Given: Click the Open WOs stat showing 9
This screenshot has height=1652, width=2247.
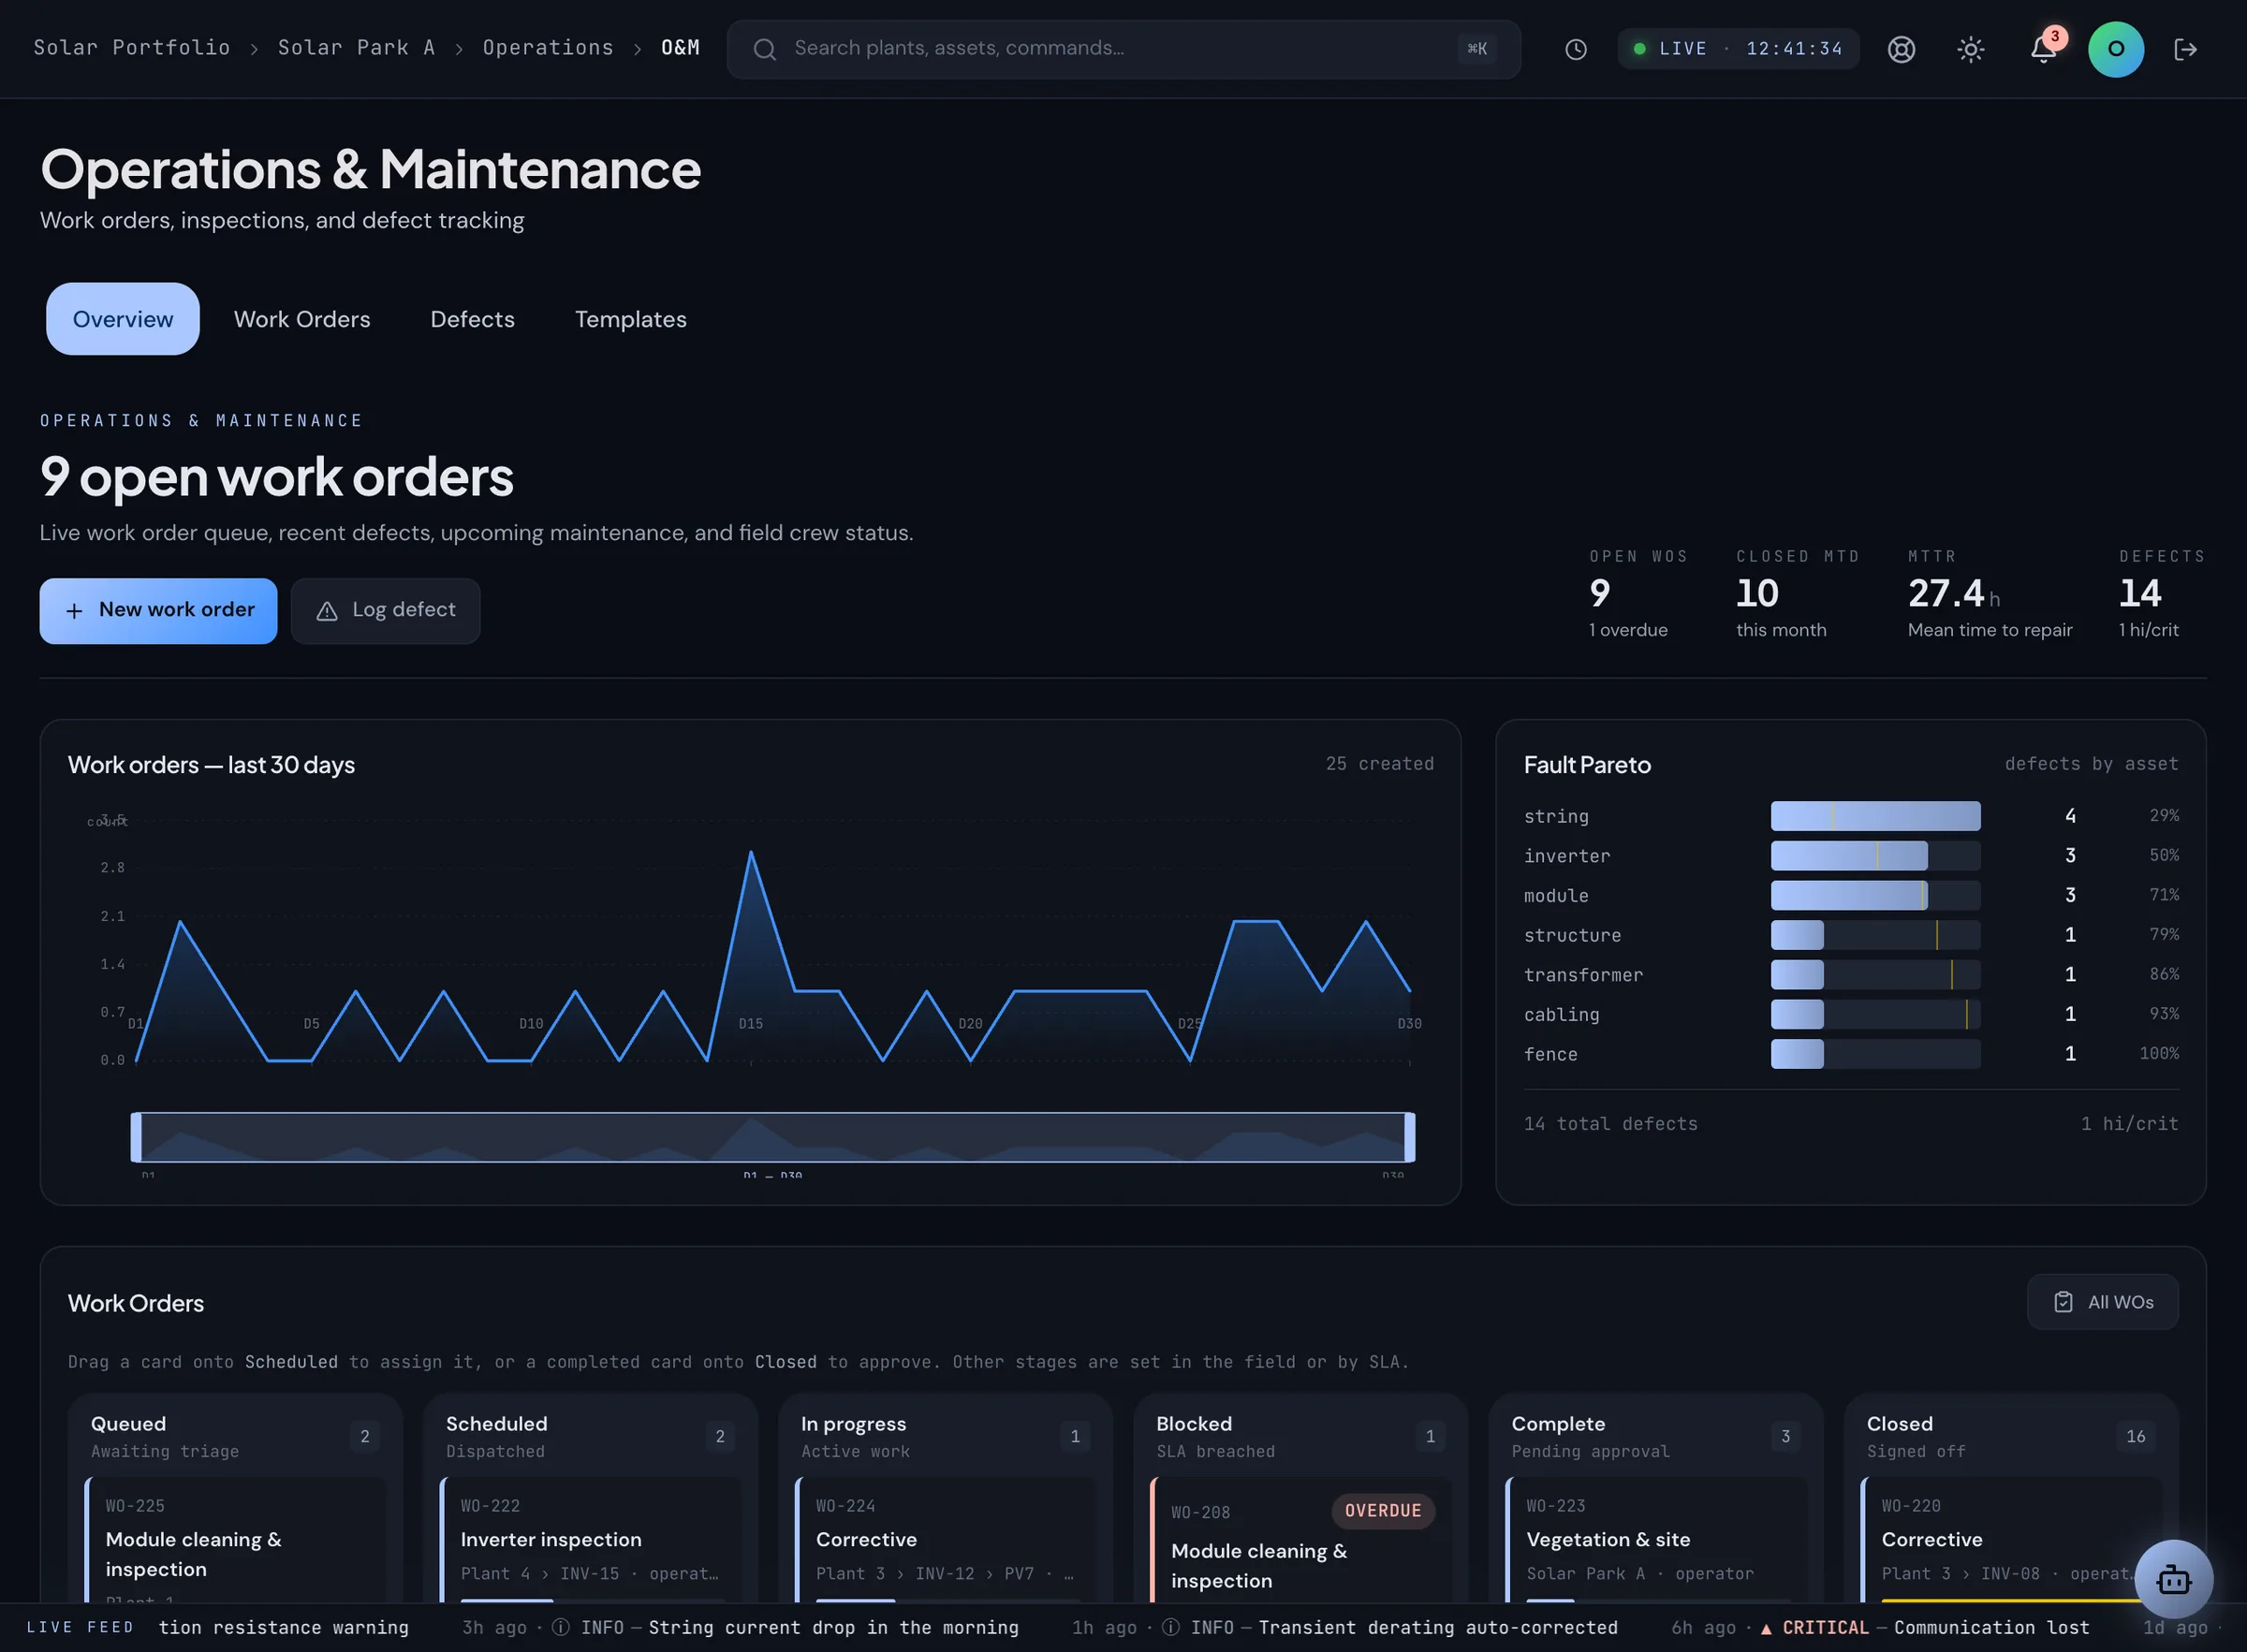Looking at the screenshot, I should (1638, 594).
